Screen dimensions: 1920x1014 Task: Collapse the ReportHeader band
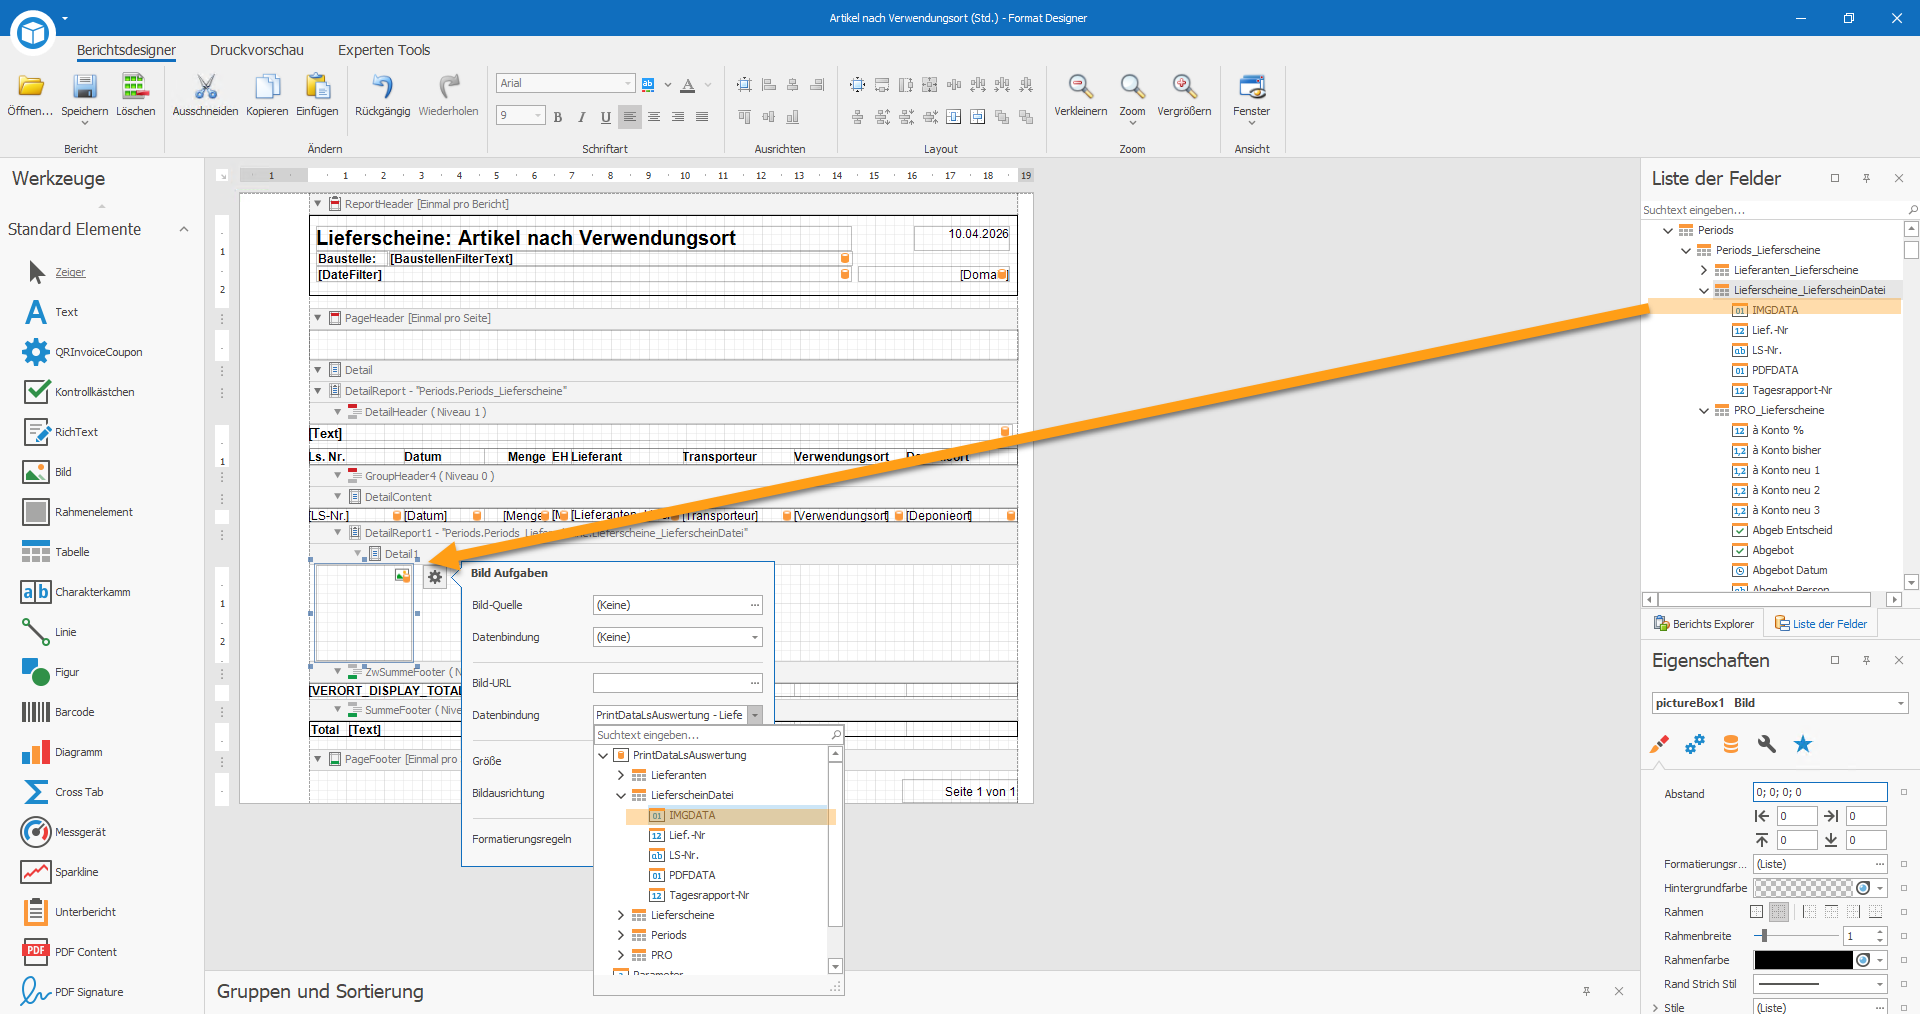coord(318,204)
